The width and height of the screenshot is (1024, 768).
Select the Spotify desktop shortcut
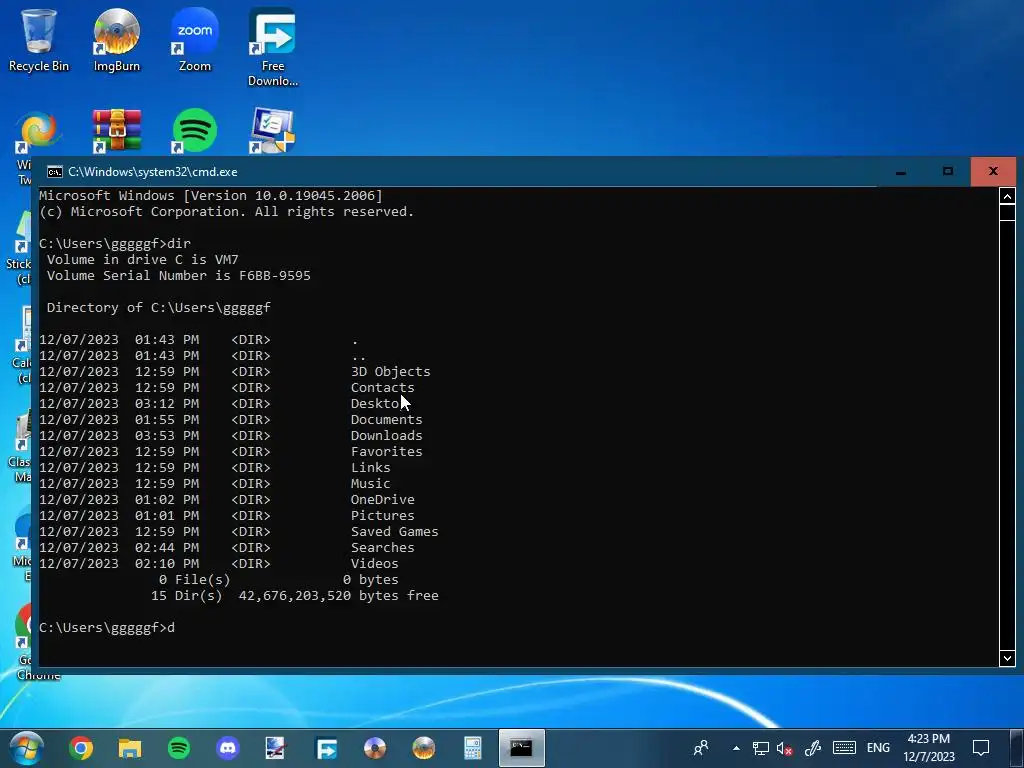[195, 131]
